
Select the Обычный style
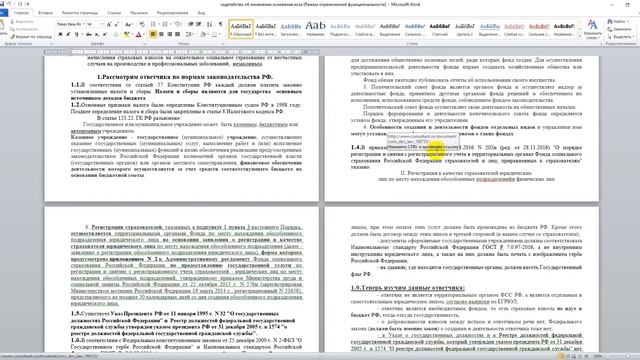click(x=241, y=29)
